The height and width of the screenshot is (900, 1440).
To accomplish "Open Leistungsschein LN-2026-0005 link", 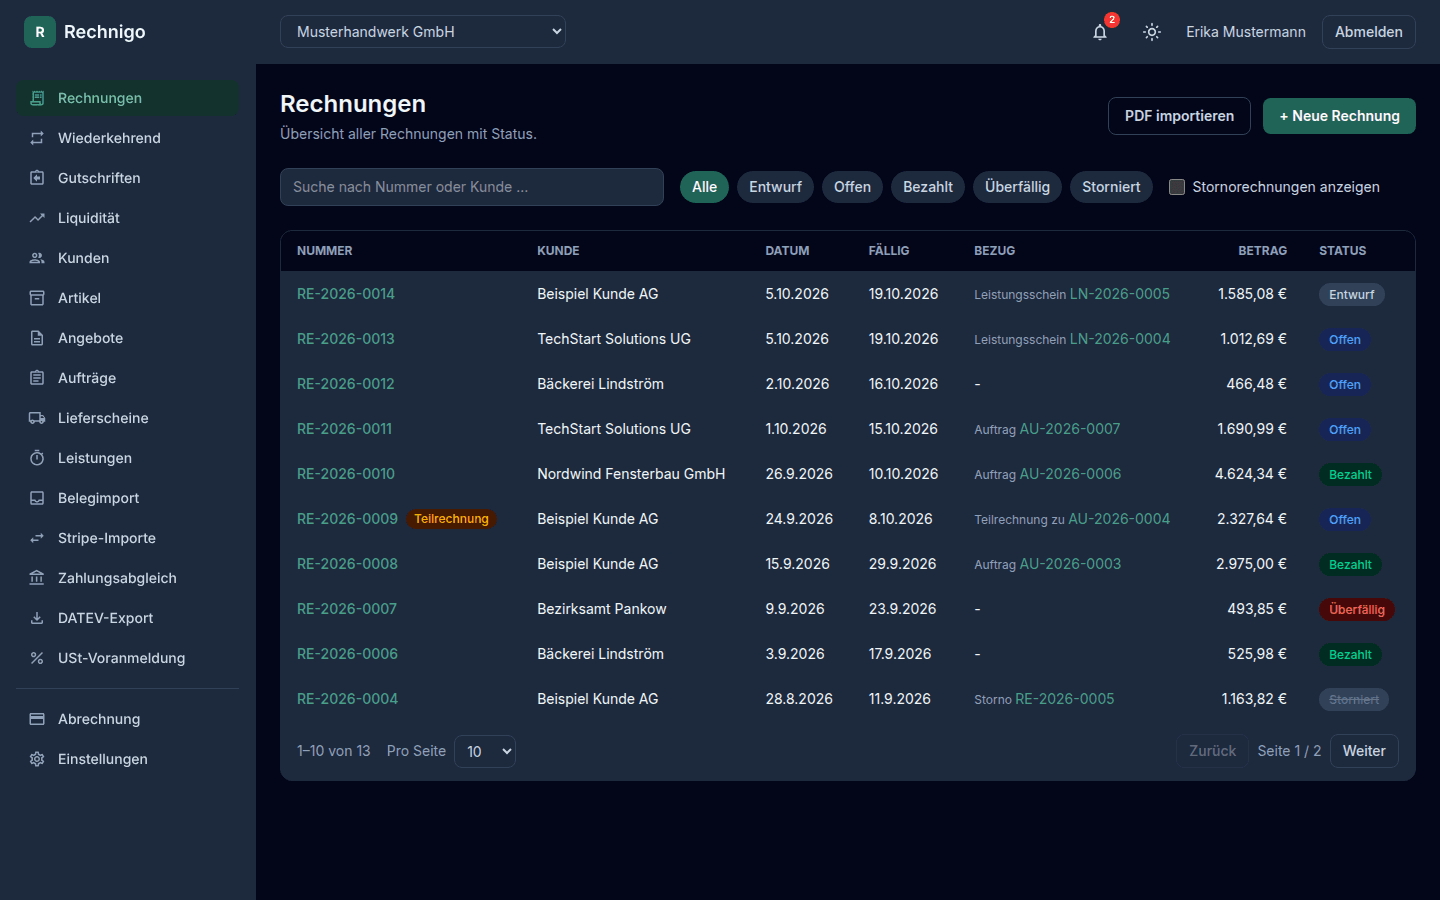I will point(1120,294).
